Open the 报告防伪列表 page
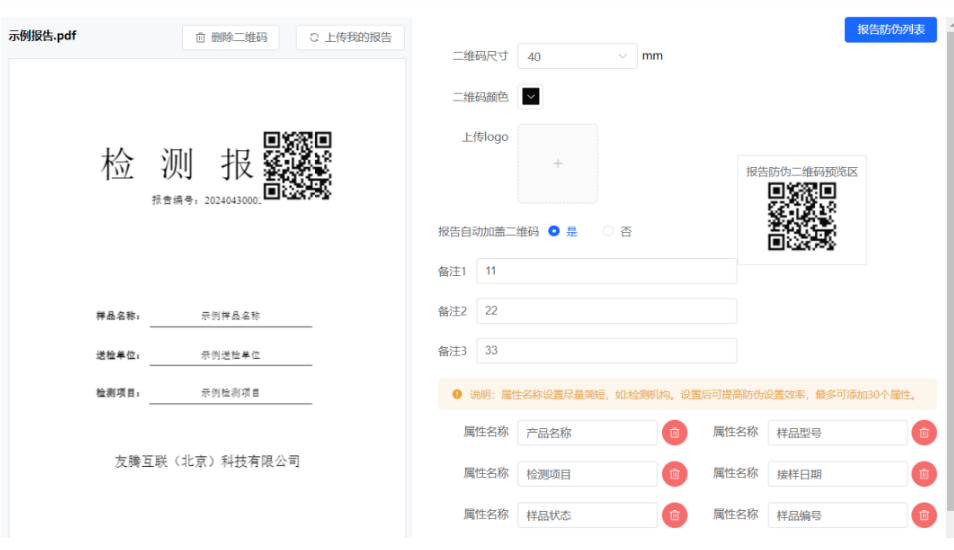Viewport: 954px width, 550px height. (x=890, y=29)
